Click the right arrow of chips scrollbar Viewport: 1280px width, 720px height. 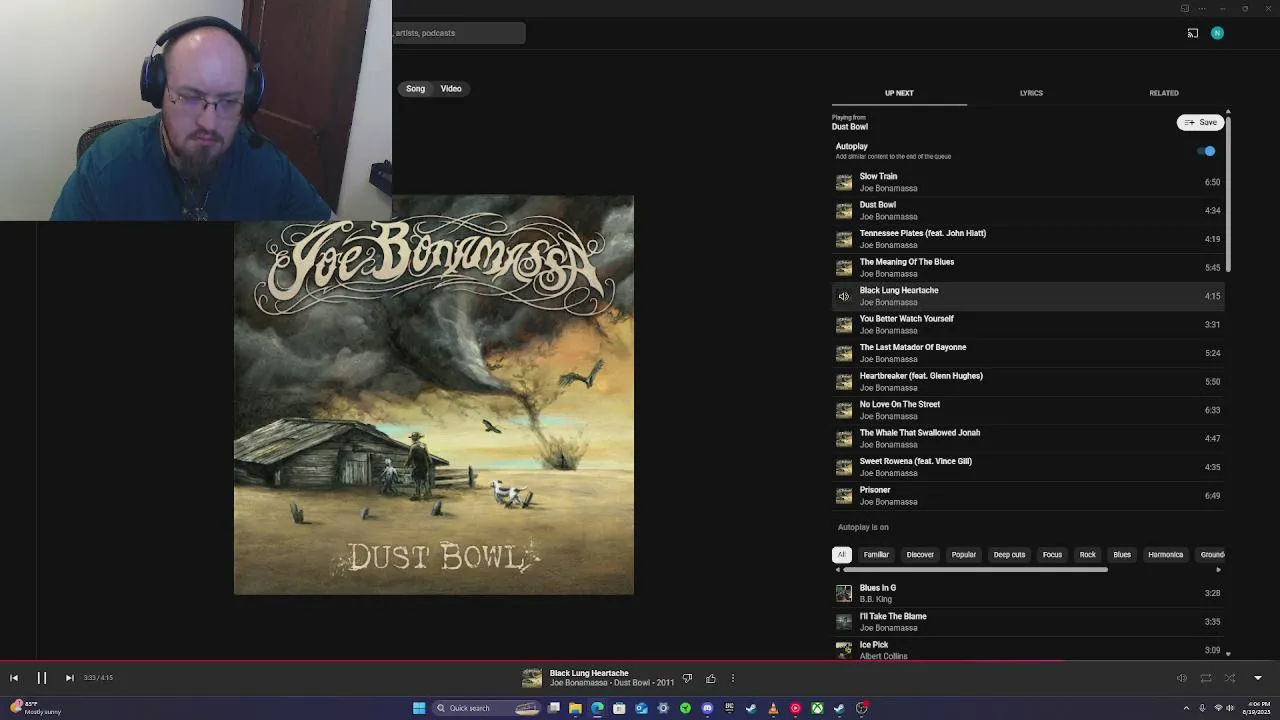pos(1218,570)
